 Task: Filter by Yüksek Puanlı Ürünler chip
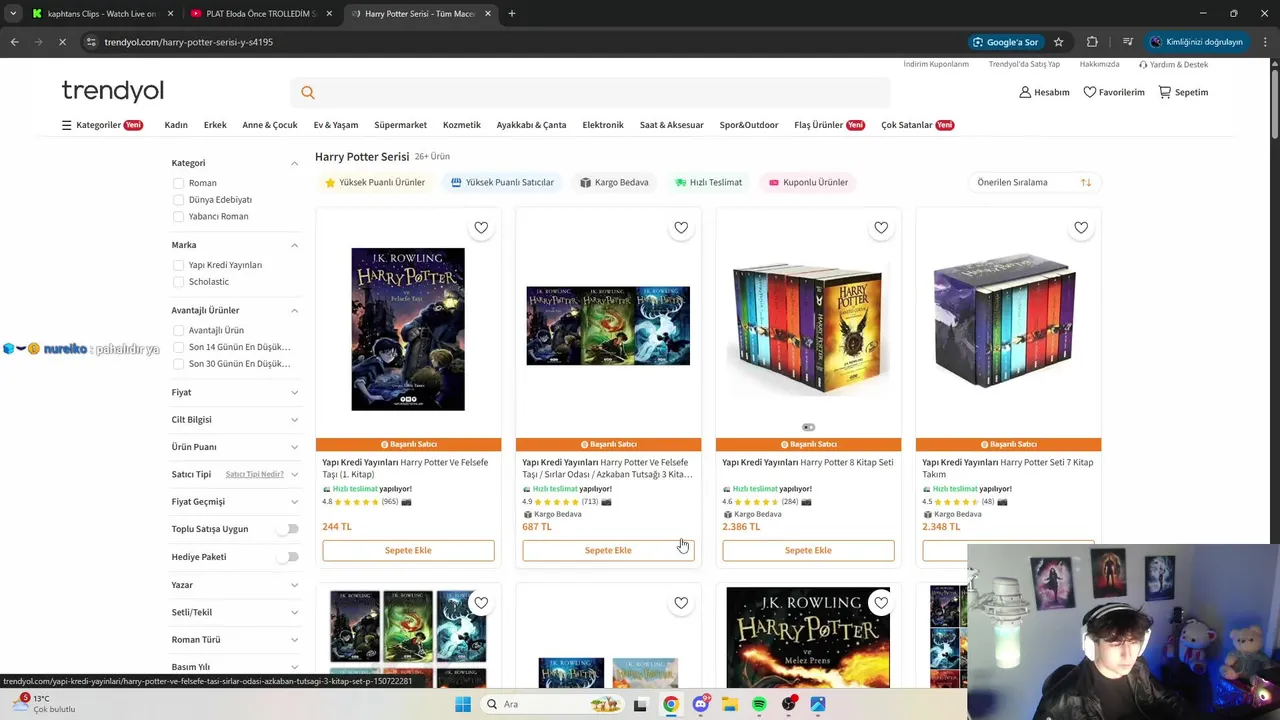pos(375,182)
